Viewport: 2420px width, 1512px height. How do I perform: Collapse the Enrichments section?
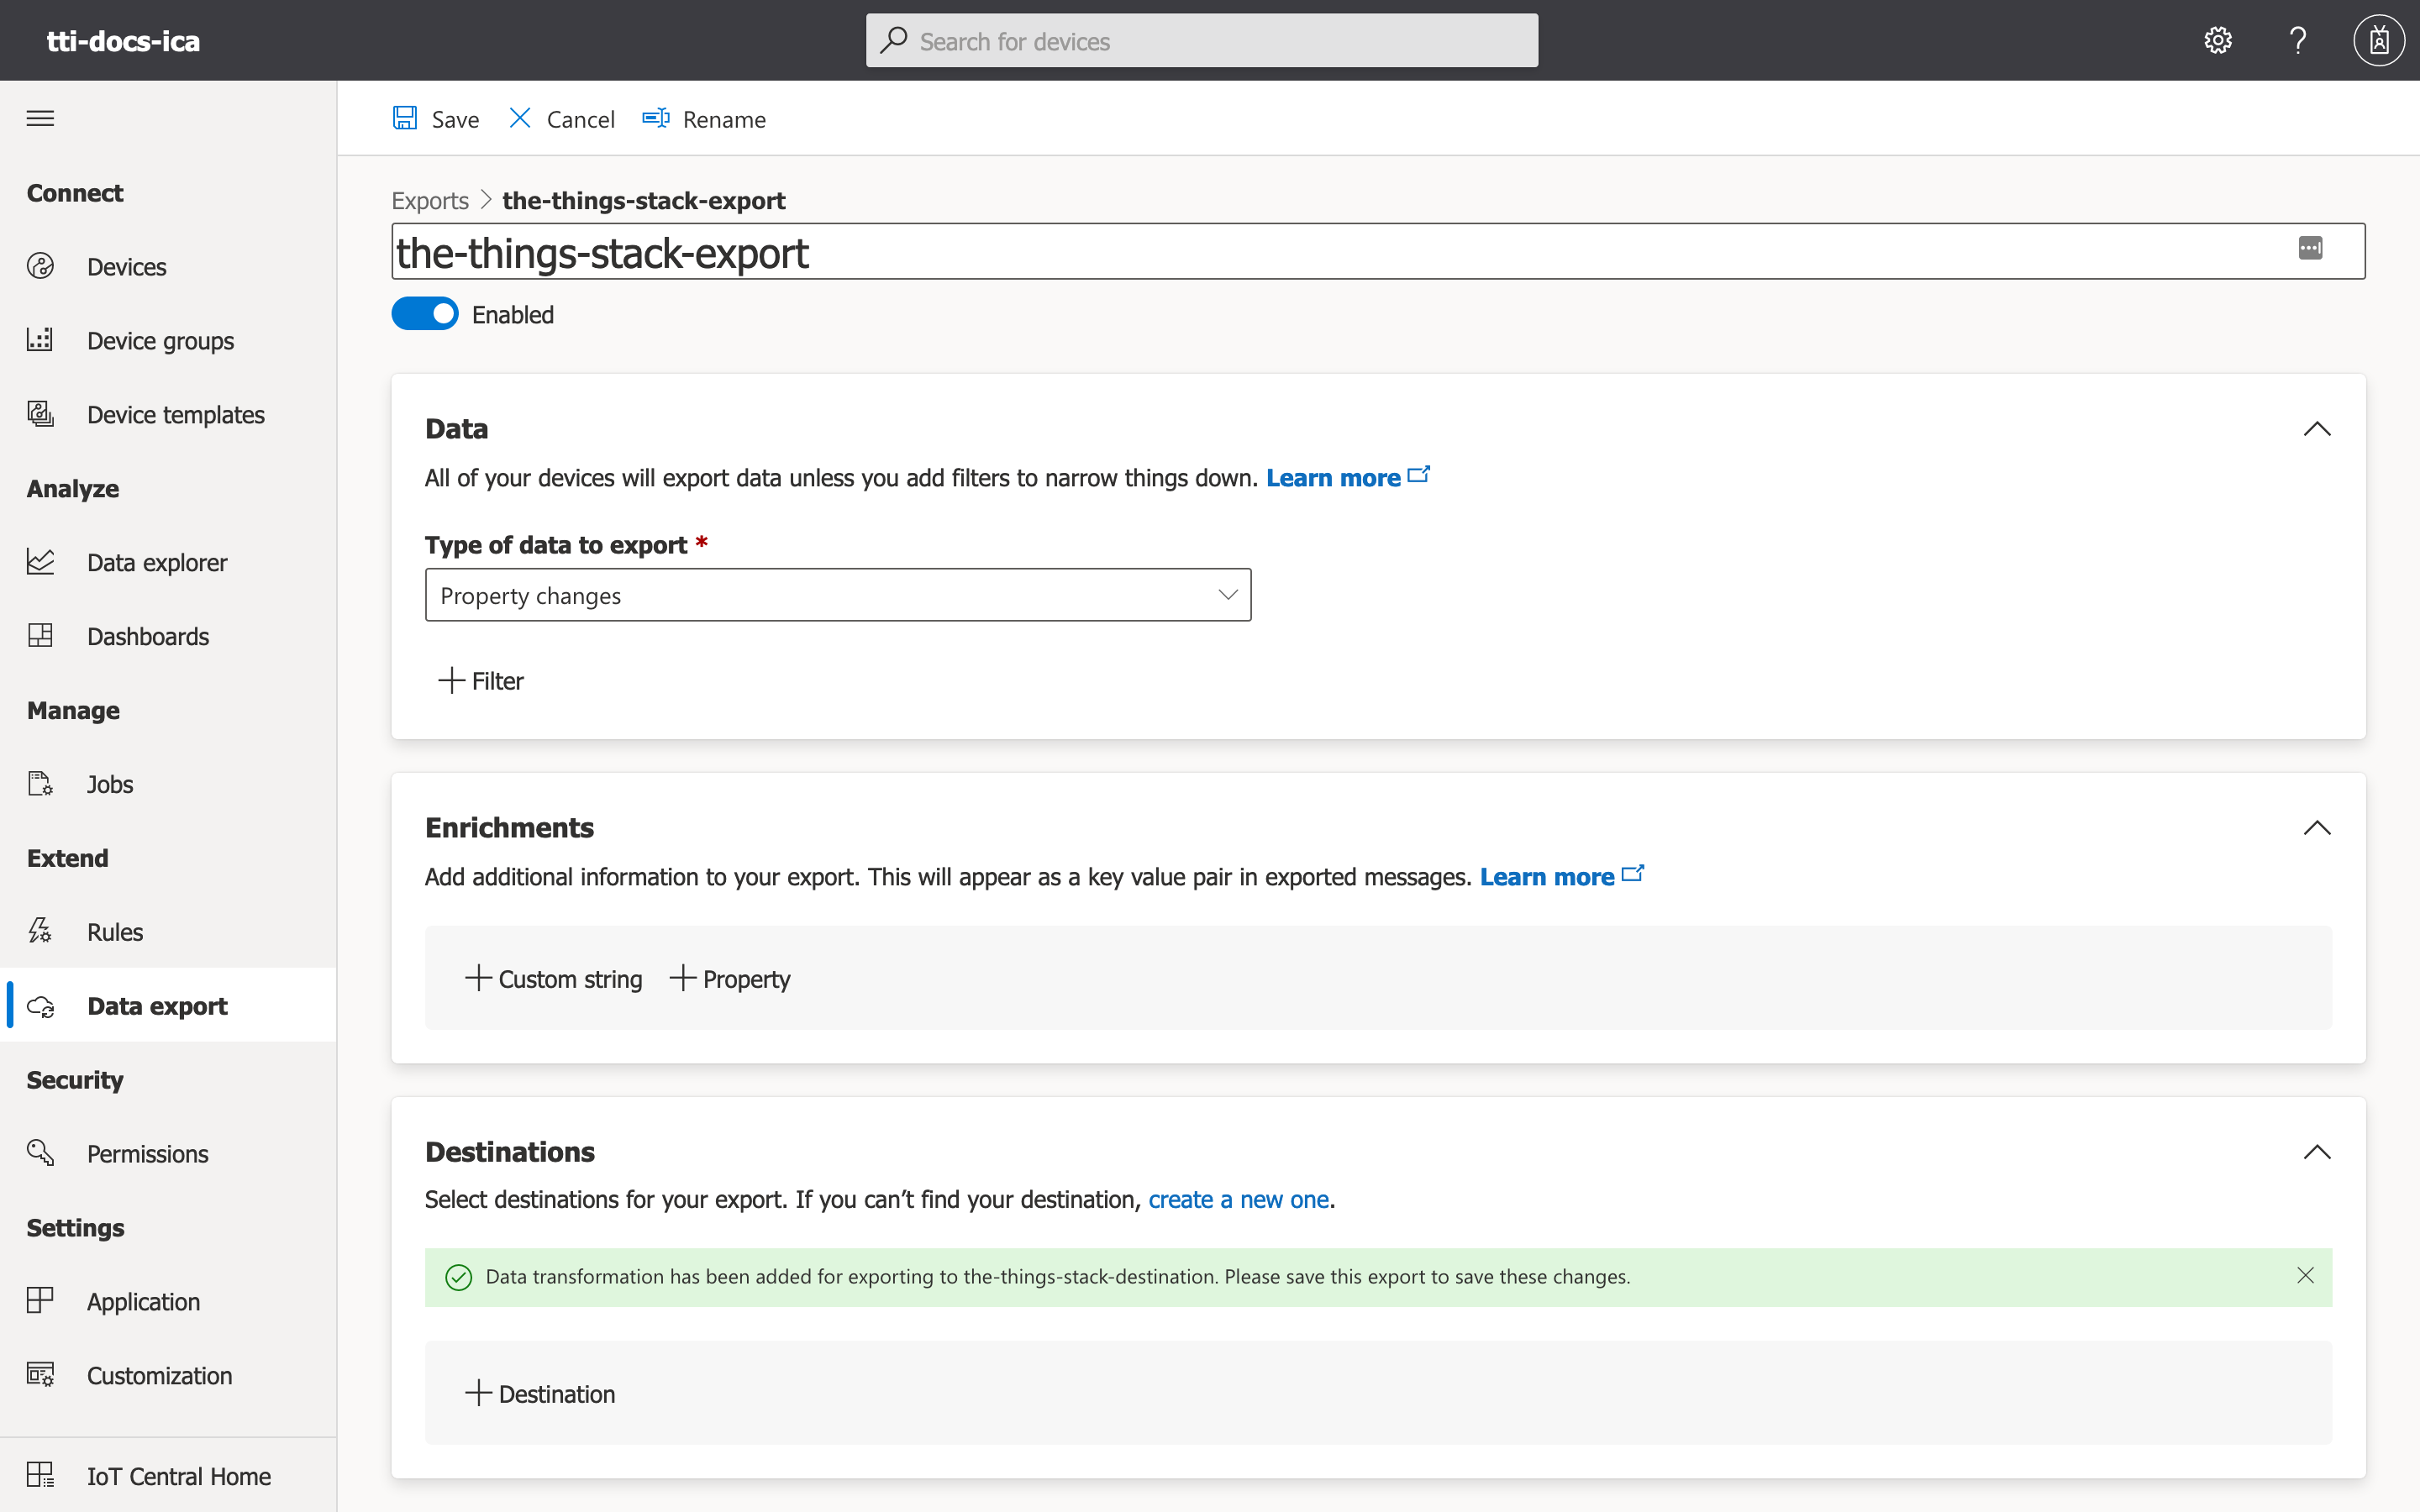[x=2318, y=827]
